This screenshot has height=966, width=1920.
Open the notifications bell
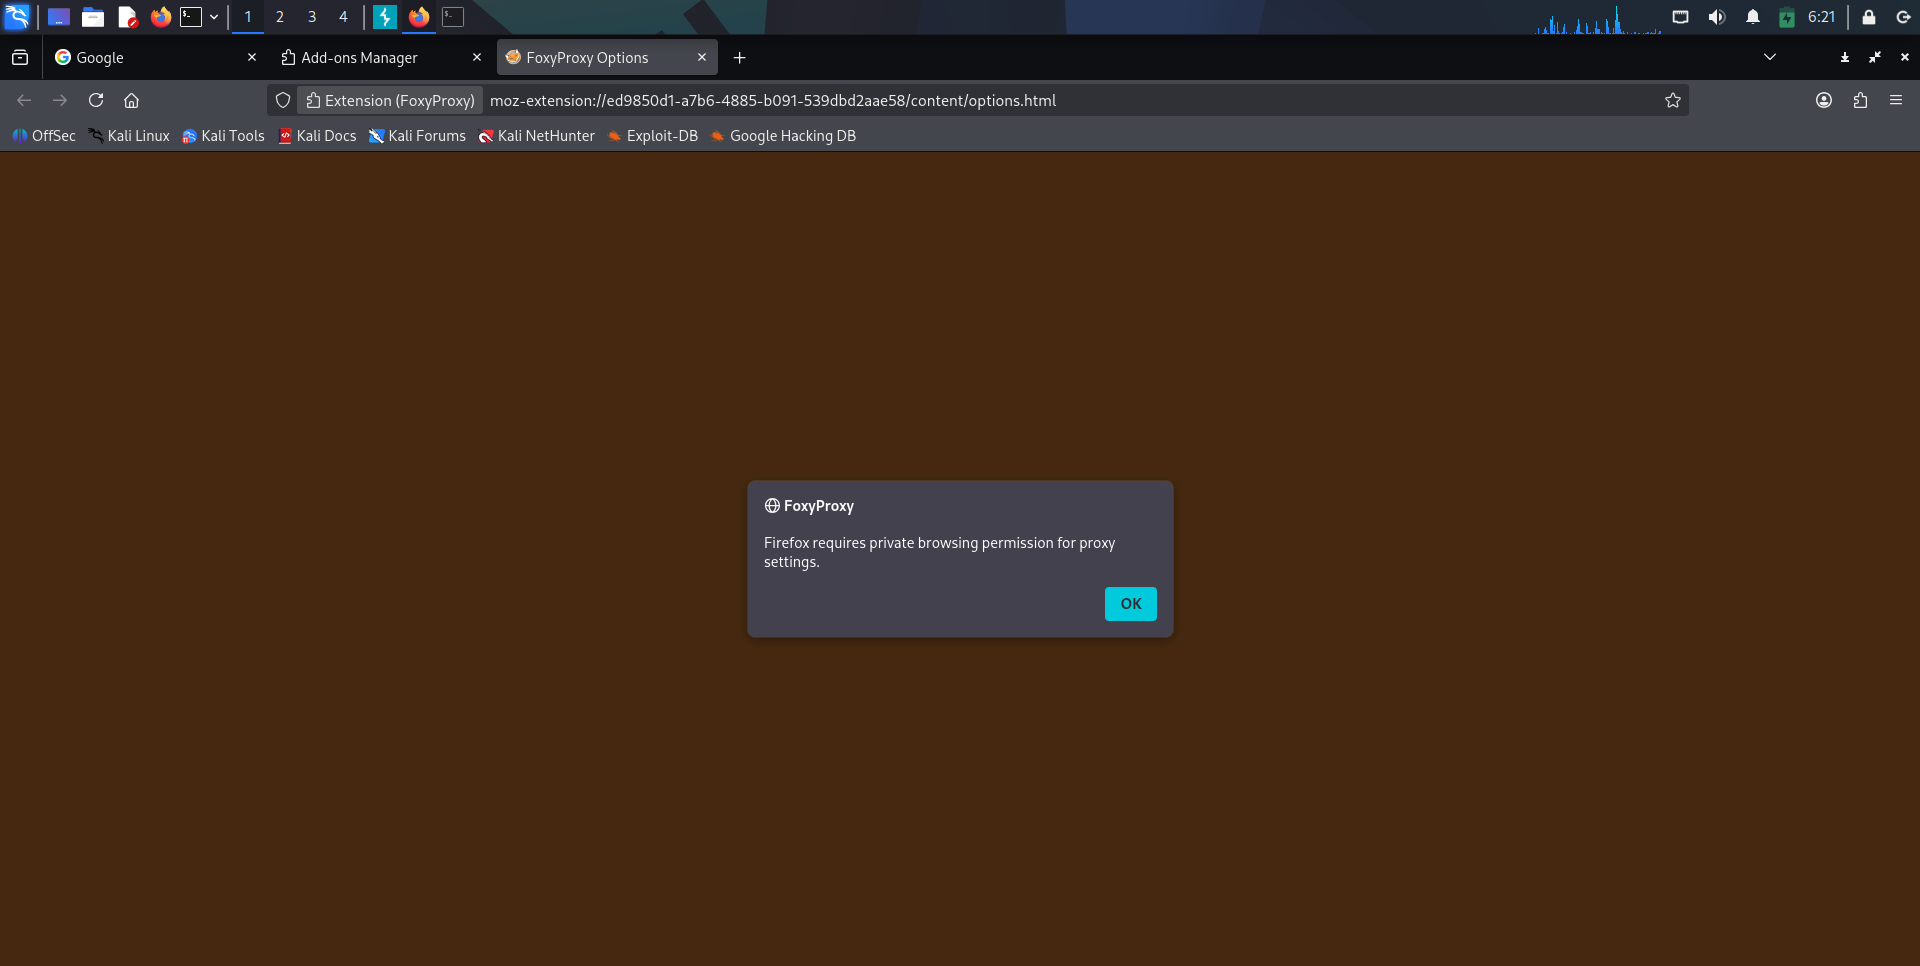(x=1753, y=17)
